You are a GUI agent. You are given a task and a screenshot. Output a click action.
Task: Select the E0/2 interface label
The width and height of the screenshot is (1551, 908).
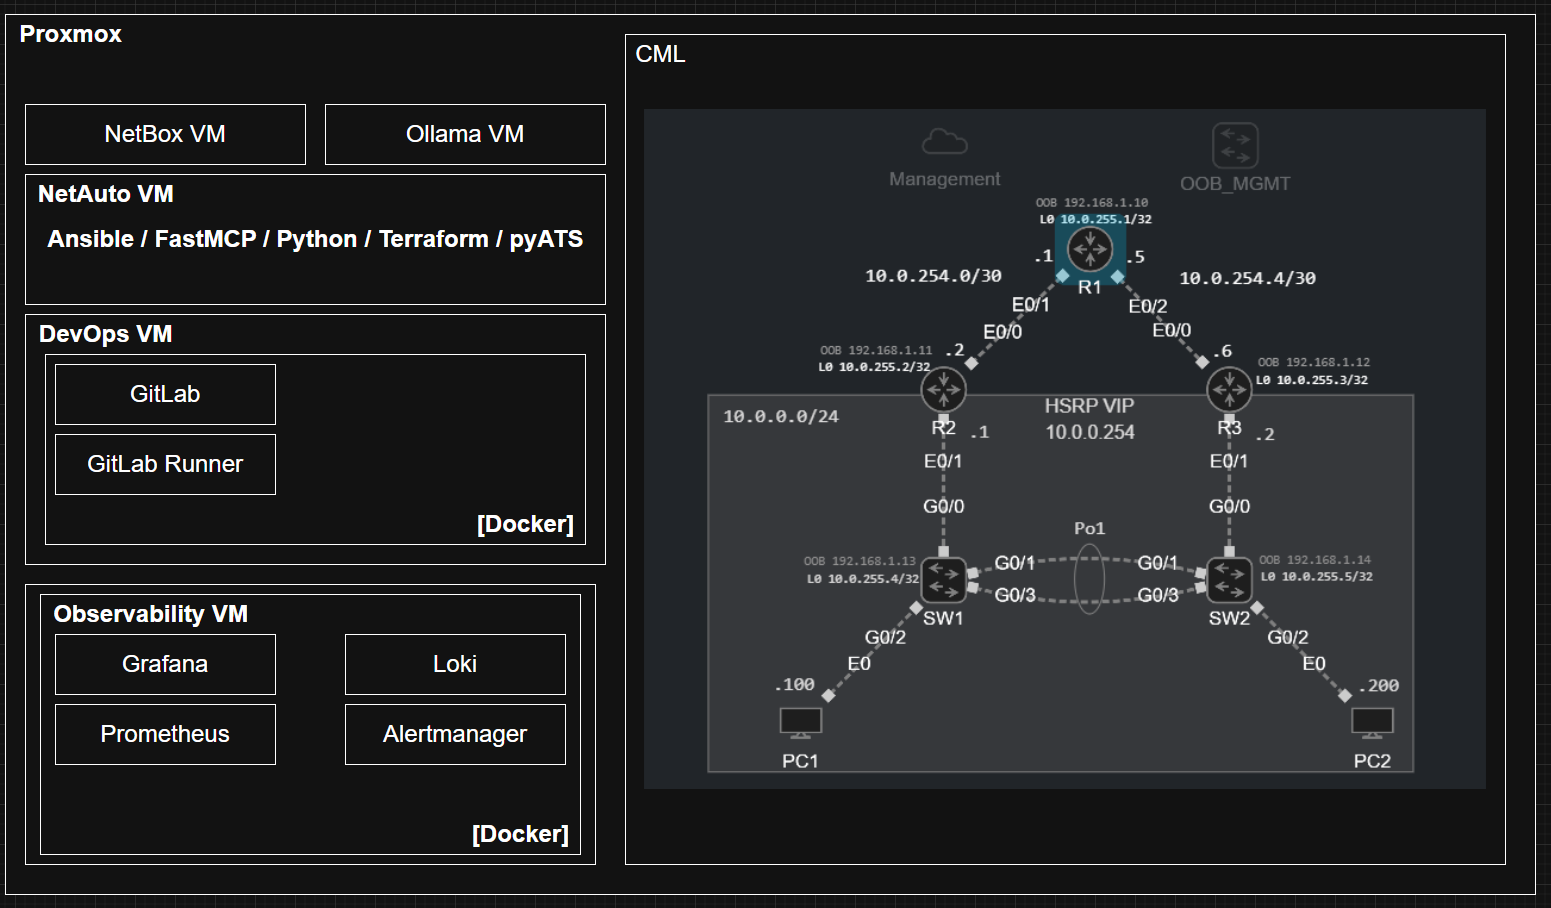click(x=1148, y=307)
